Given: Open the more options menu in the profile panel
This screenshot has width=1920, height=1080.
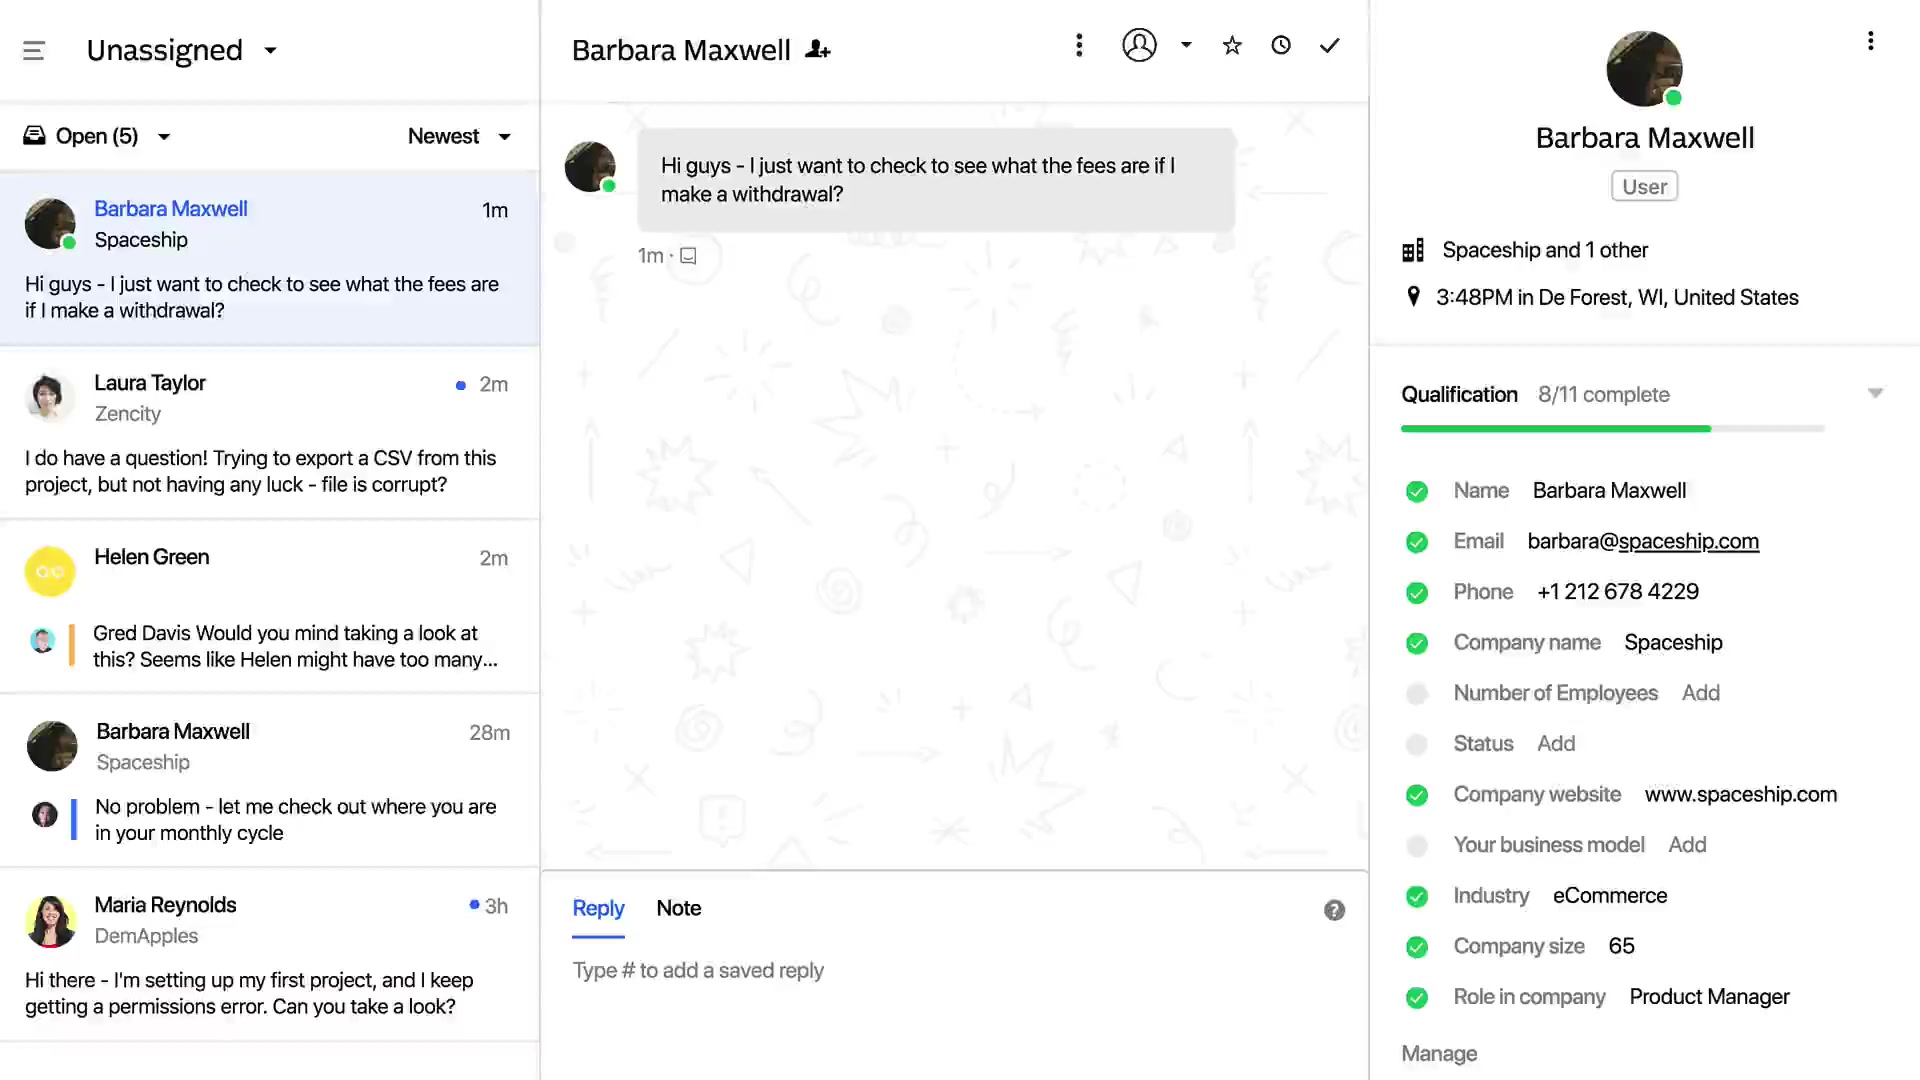Looking at the screenshot, I should (1872, 41).
